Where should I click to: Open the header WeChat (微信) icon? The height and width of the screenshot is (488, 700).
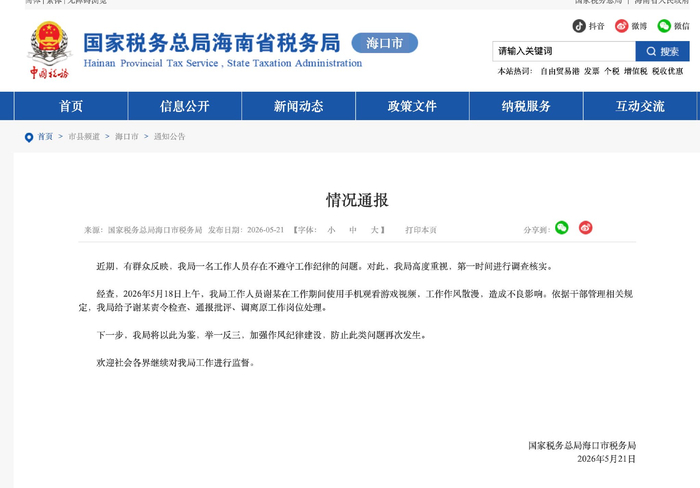coord(664,26)
